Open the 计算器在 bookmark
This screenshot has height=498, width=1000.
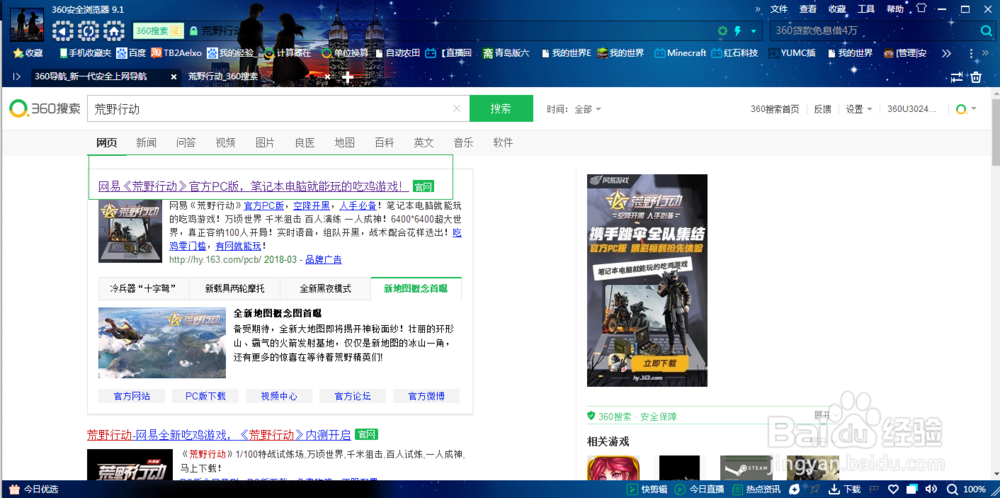coord(288,53)
